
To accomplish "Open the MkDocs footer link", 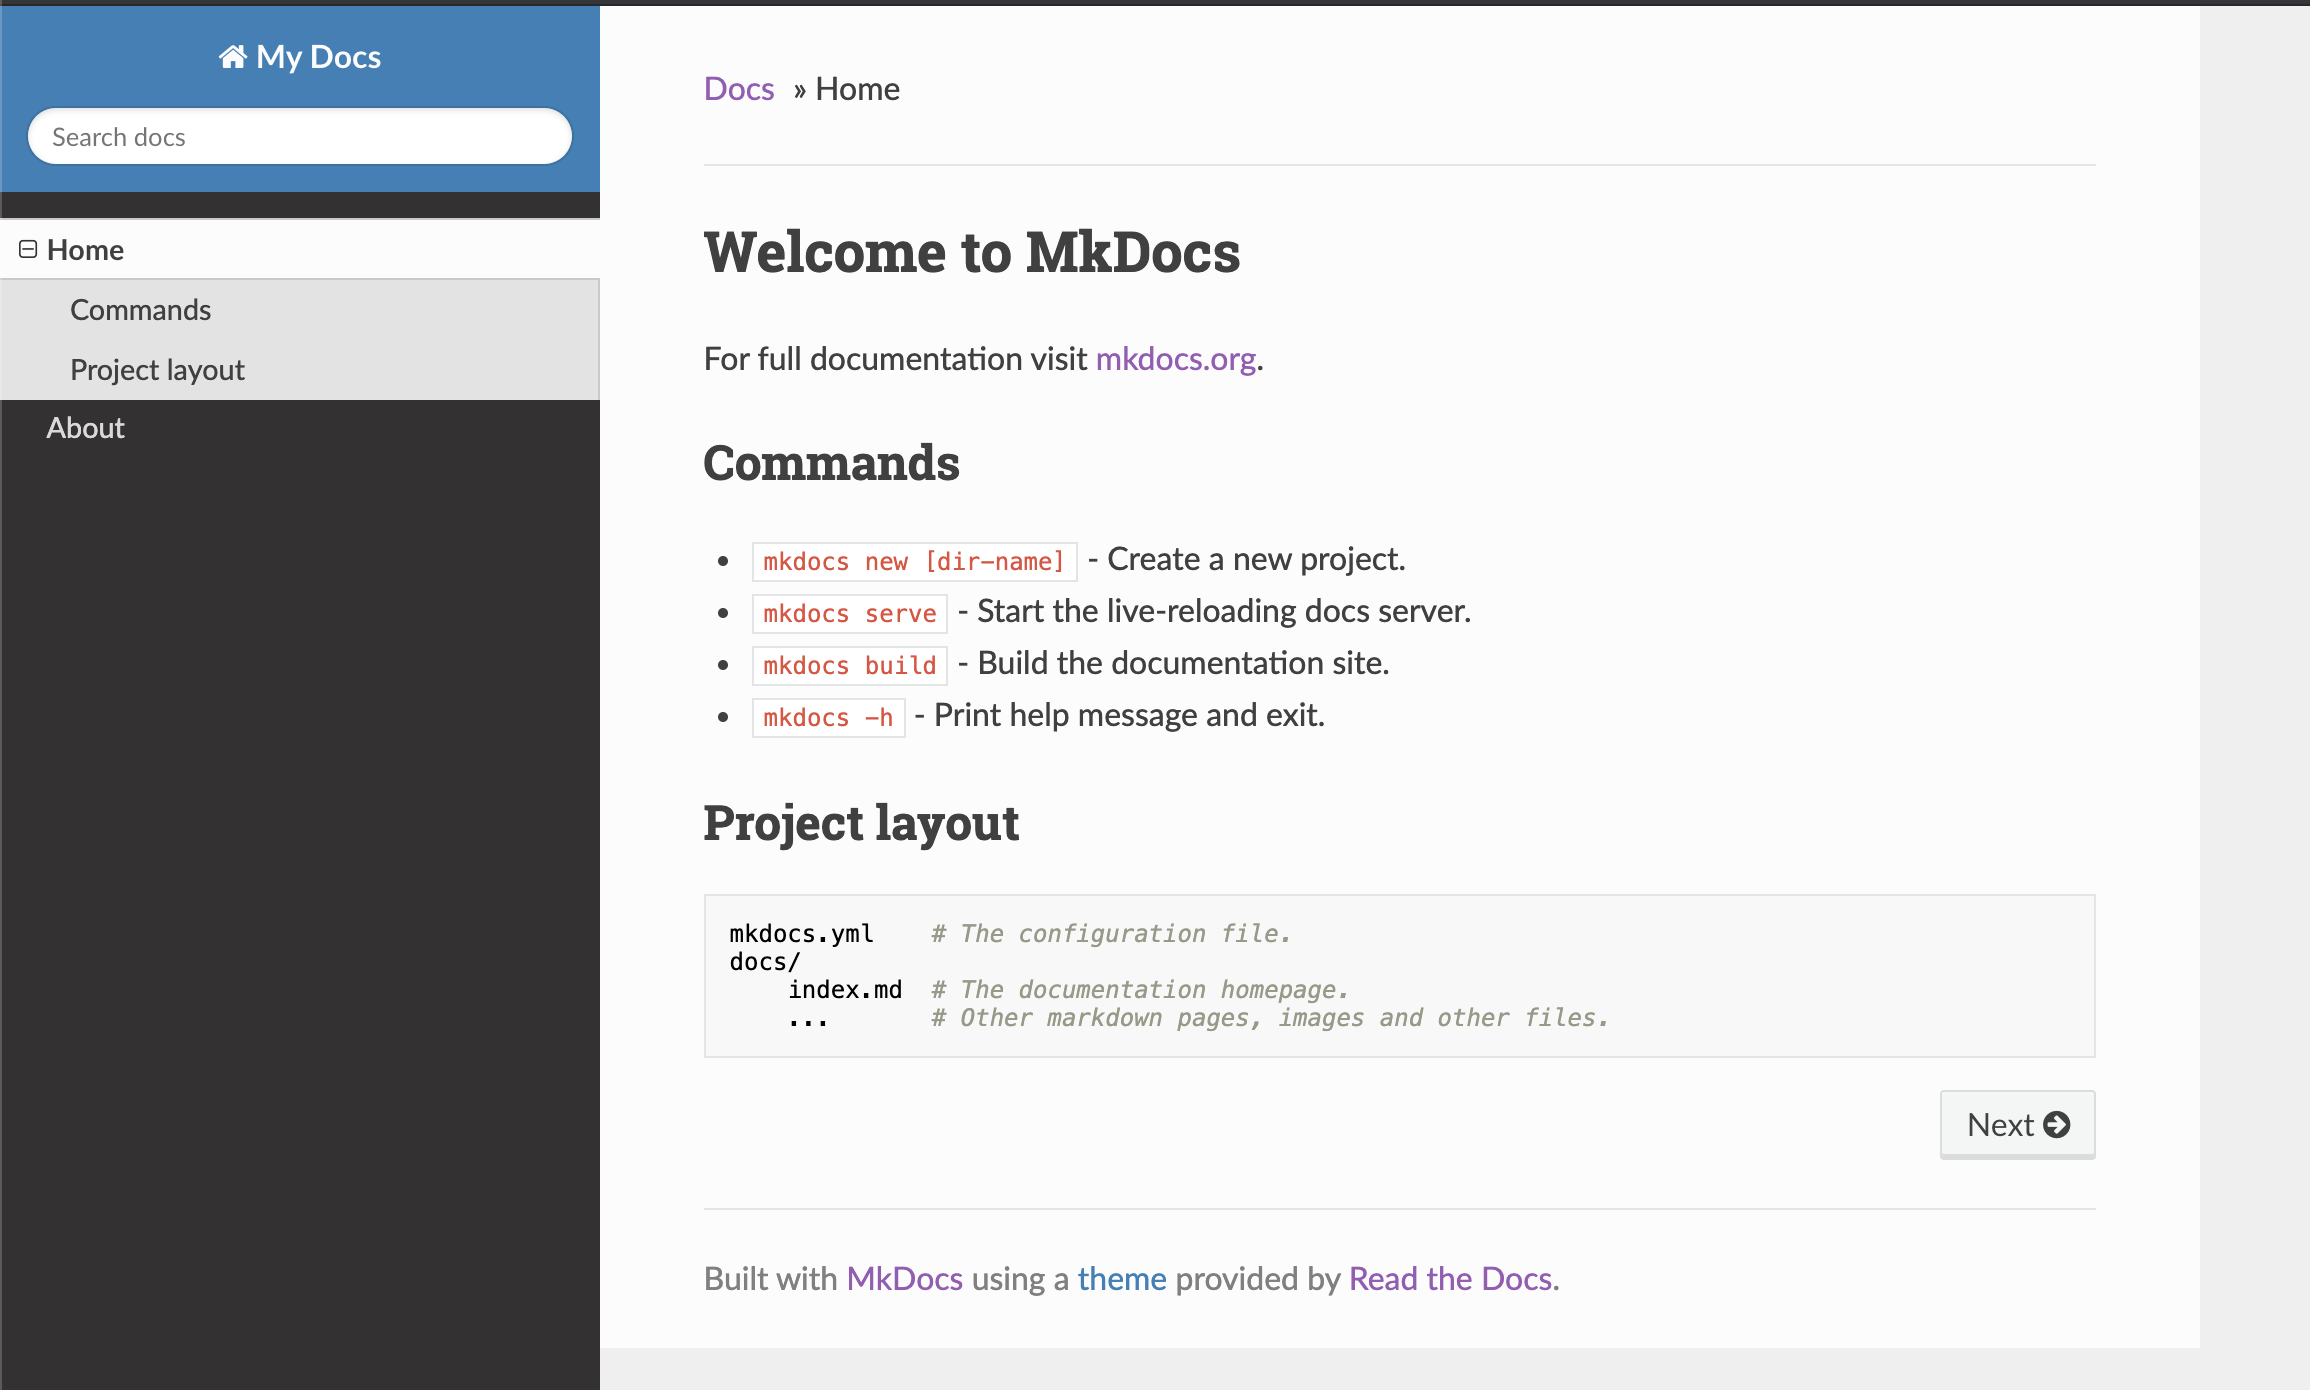I will 905,1279.
